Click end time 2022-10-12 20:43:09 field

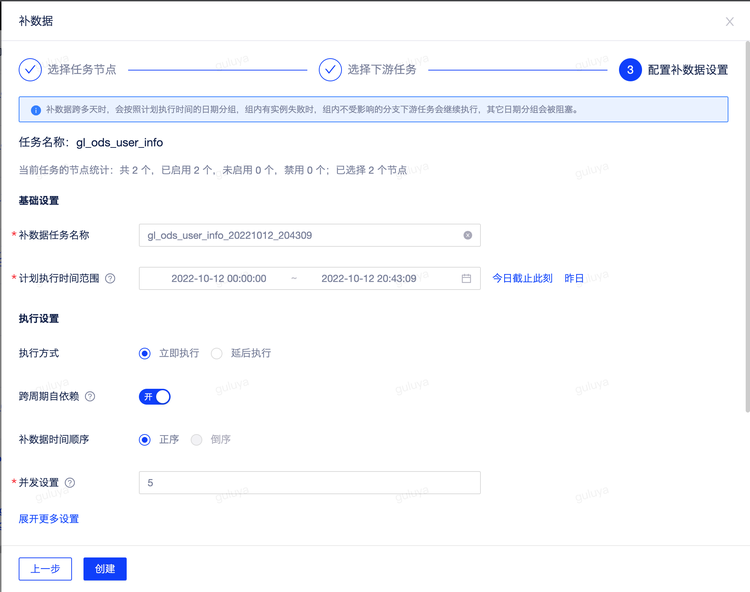tap(368, 279)
